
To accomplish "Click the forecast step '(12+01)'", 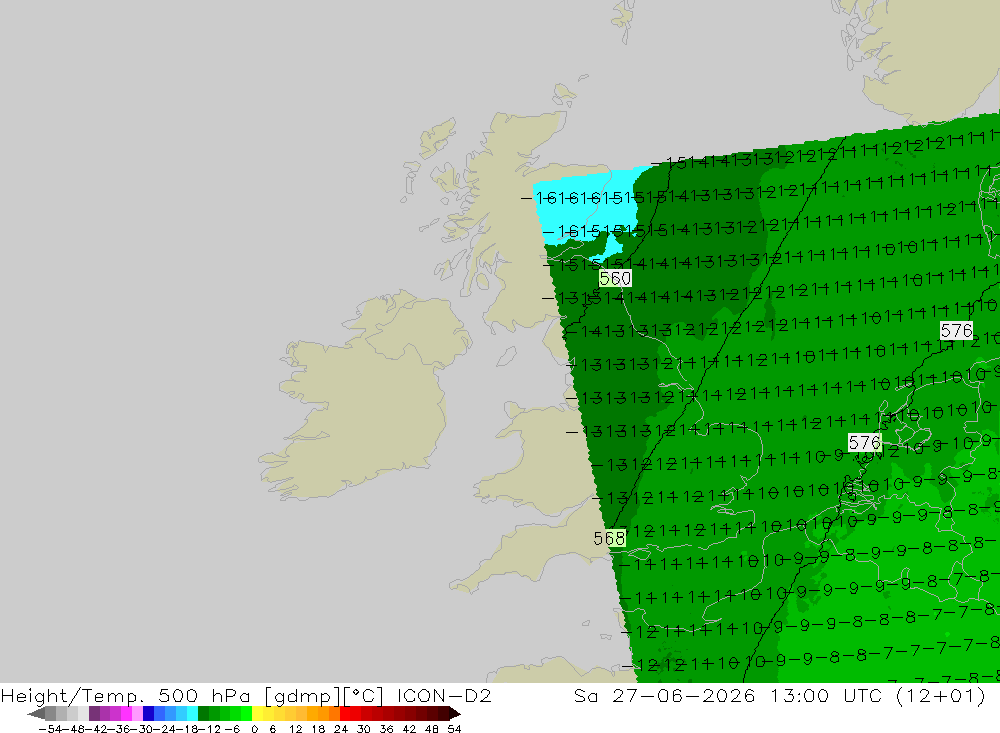I will point(941,696).
